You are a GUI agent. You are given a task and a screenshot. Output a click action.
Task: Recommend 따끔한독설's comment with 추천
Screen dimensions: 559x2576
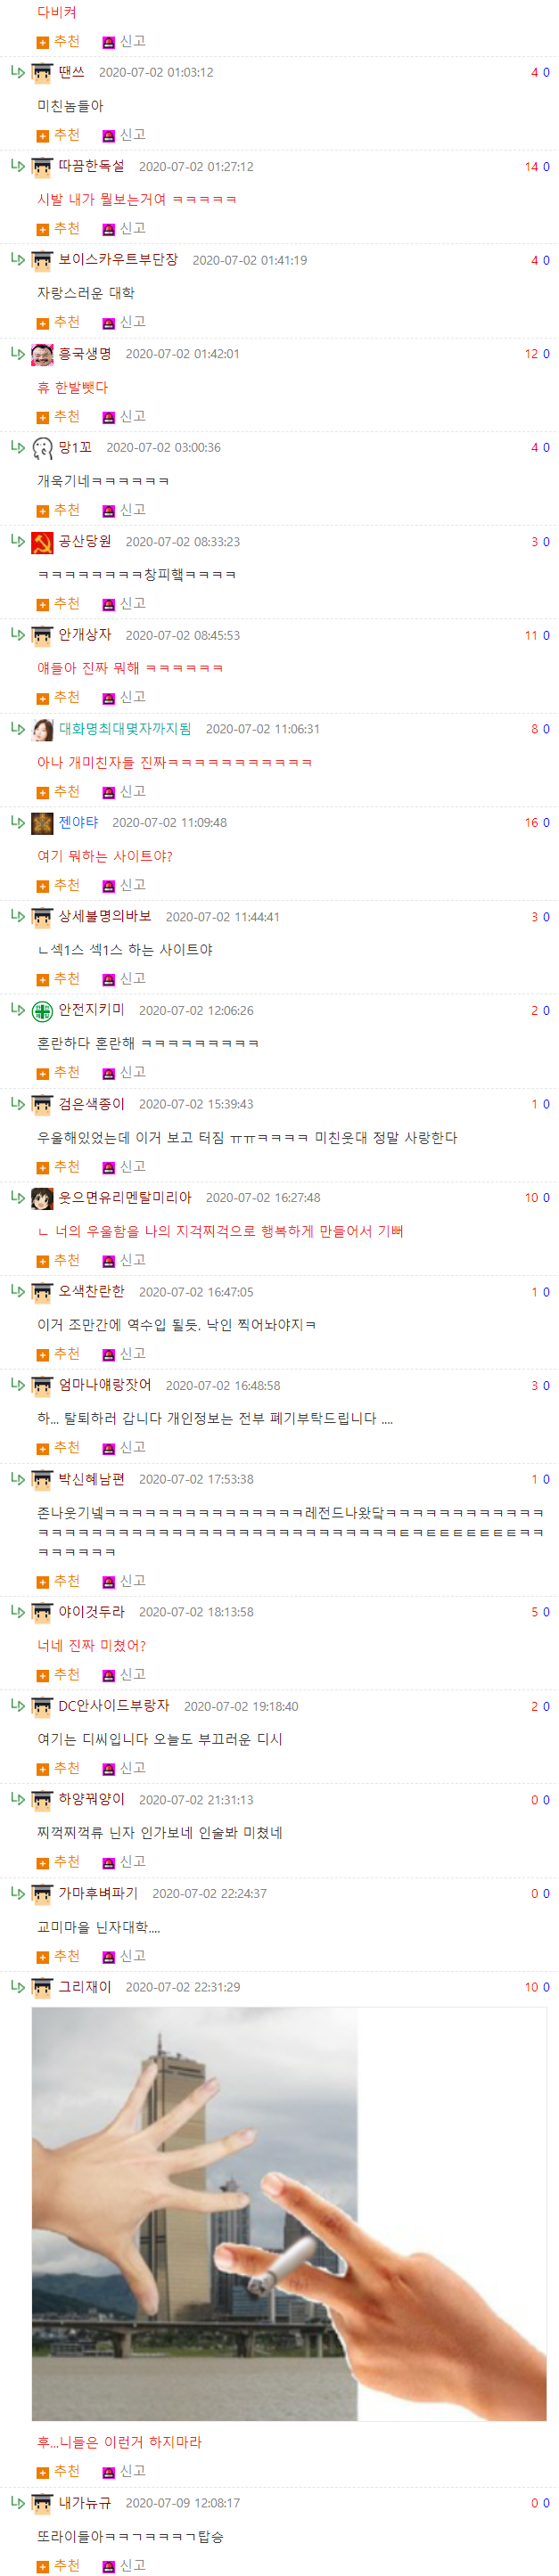[58, 229]
